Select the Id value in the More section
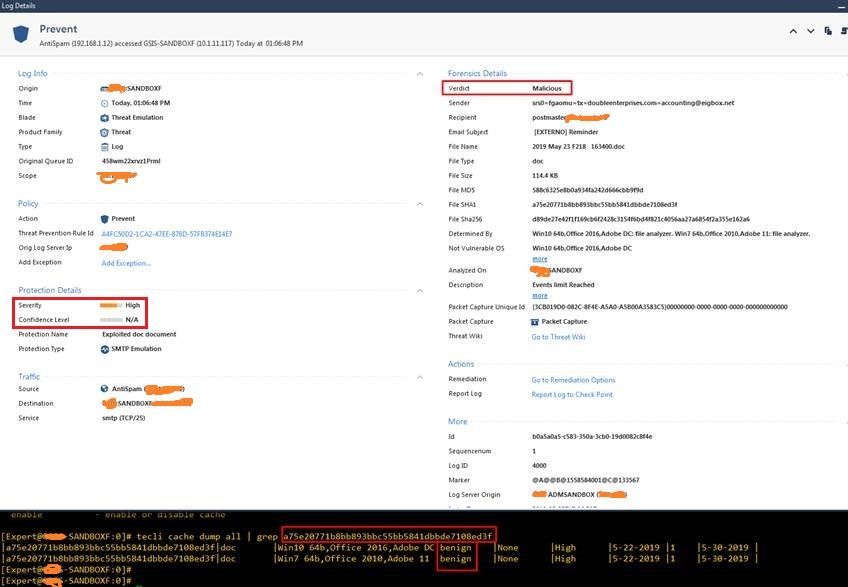This screenshot has height=587, width=848. (x=592, y=437)
